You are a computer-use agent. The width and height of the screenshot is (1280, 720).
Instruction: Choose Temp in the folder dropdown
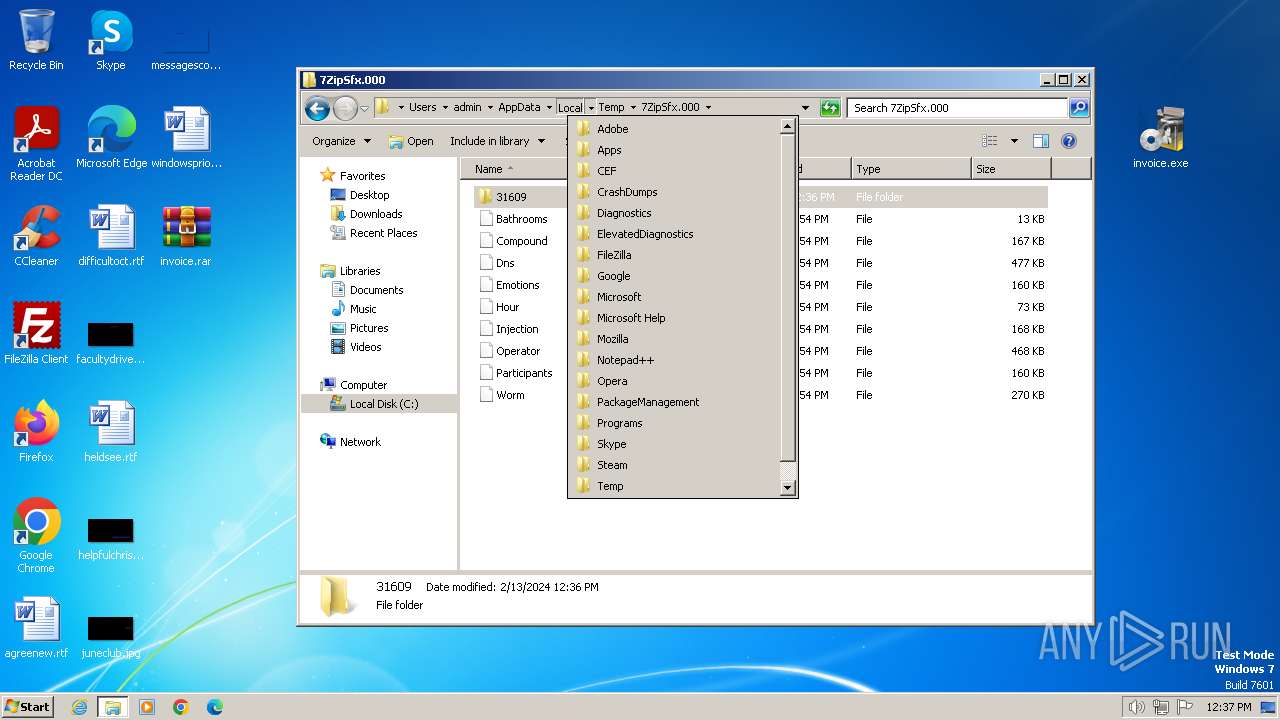[x=675, y=486]
